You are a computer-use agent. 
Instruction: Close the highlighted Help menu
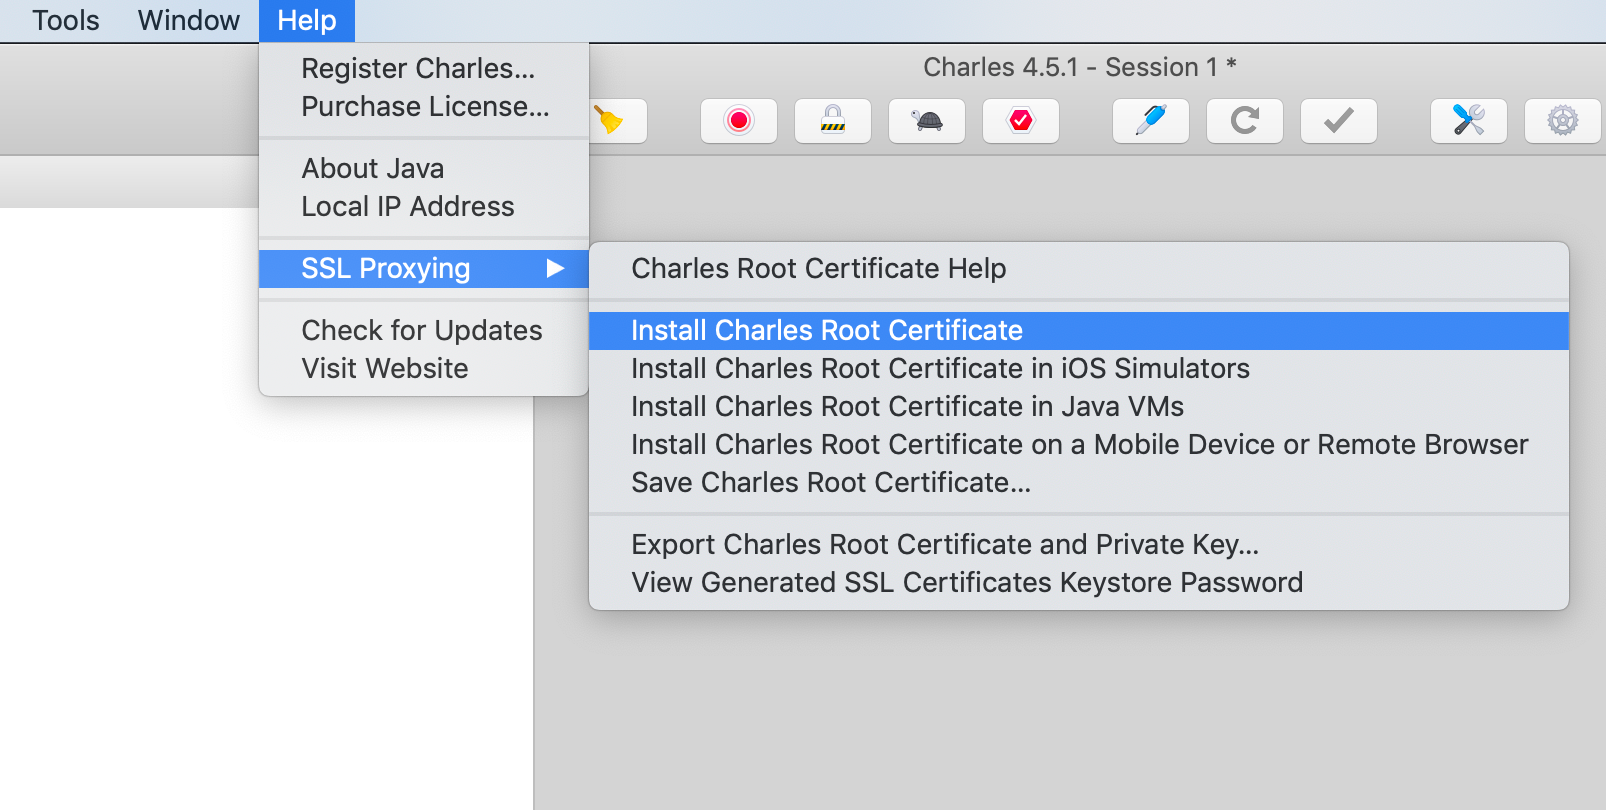(x=307, y=20)
